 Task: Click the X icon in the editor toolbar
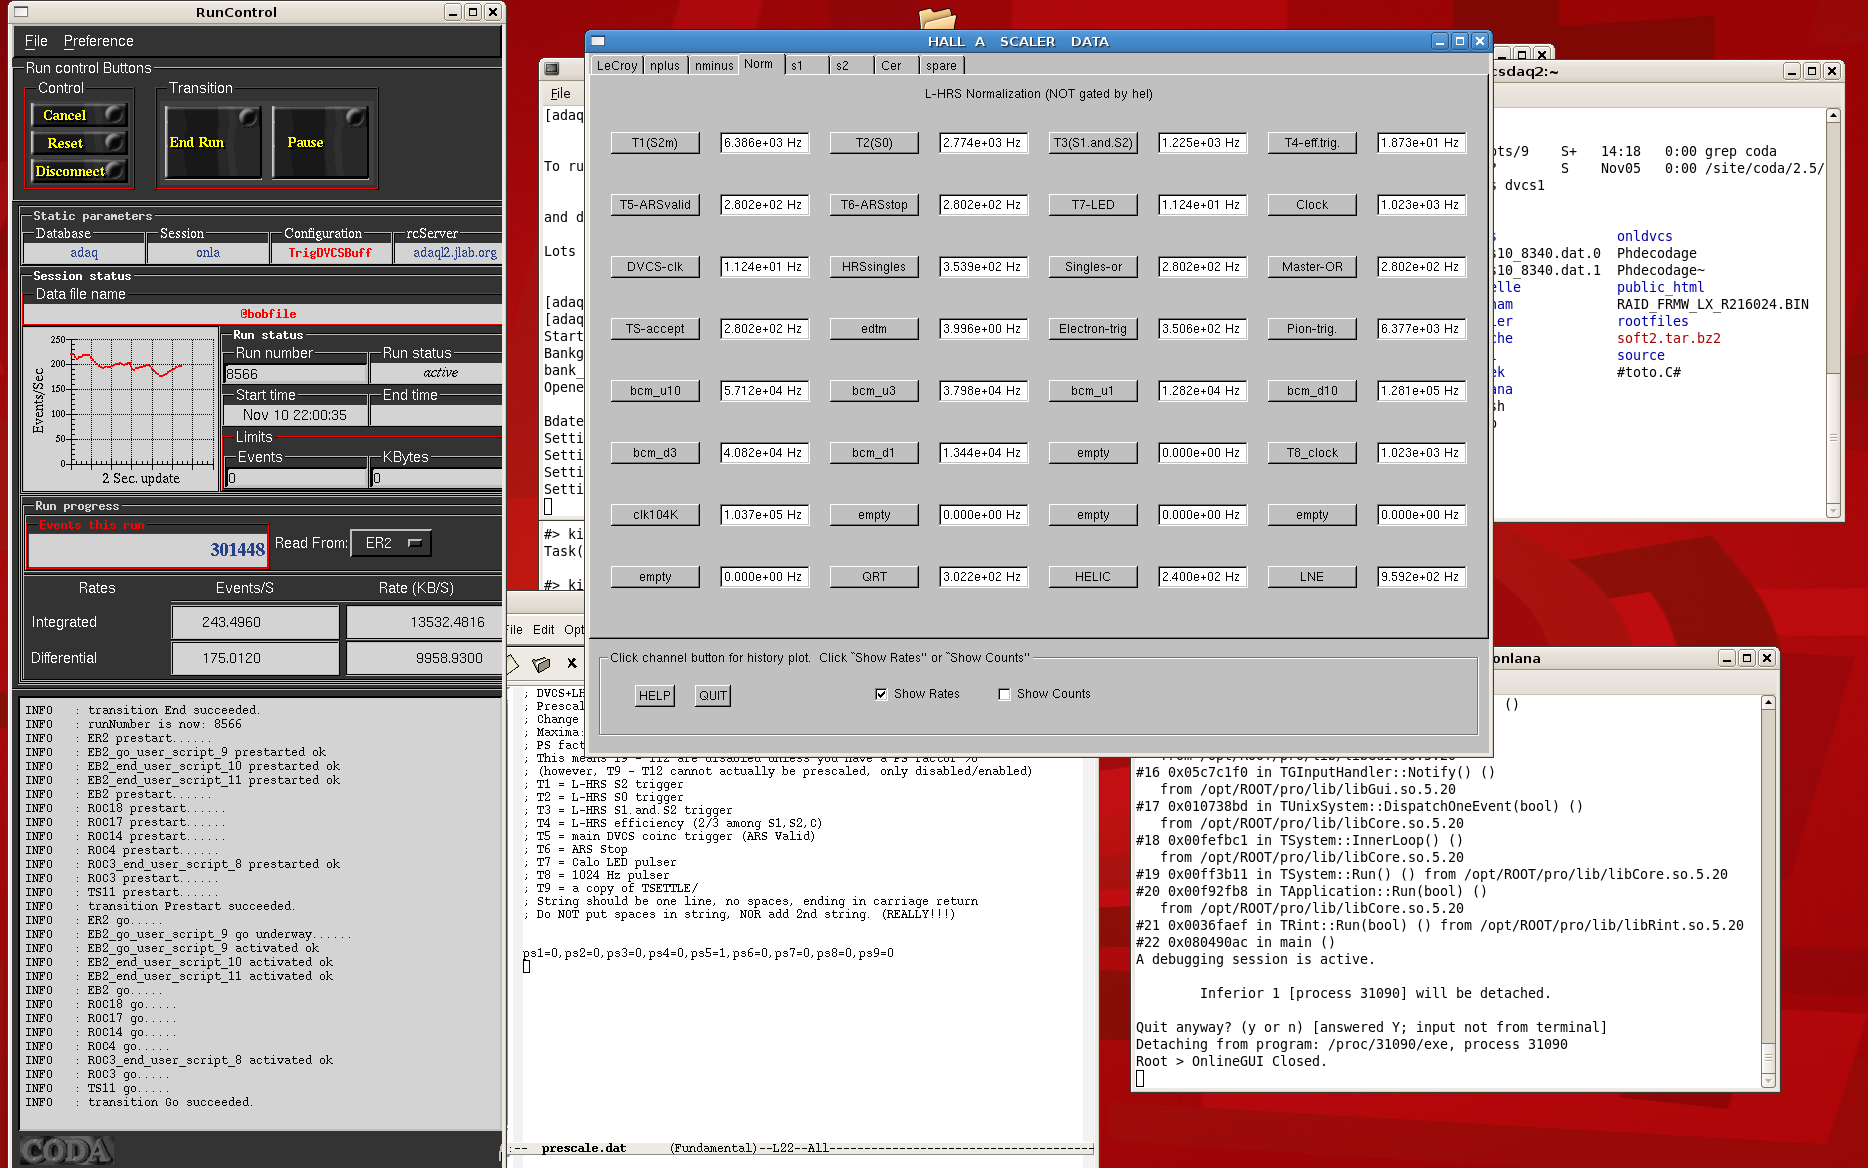(x=572, y=663)
